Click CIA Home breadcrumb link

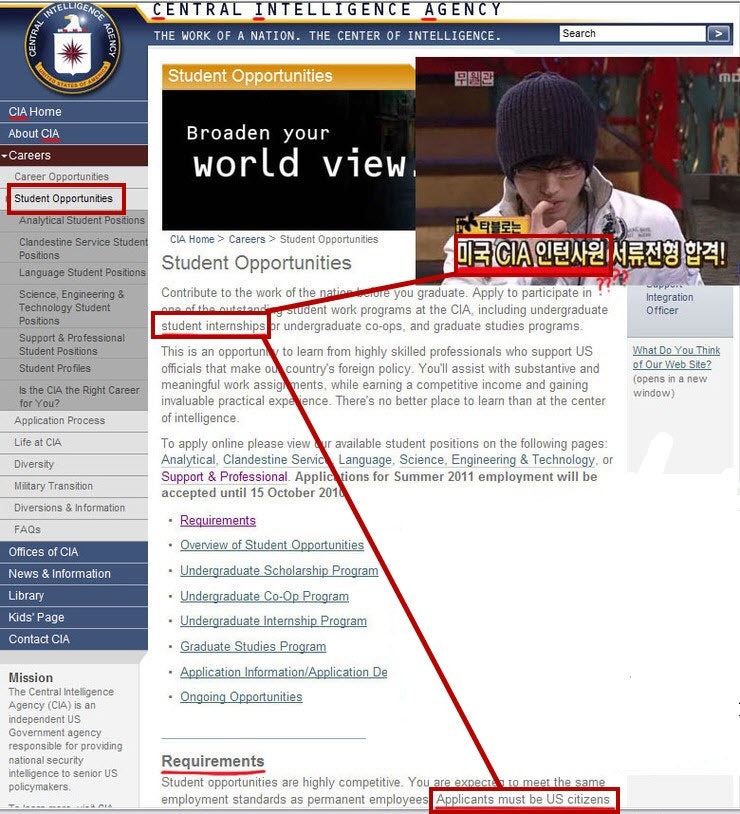coord(192,239)
